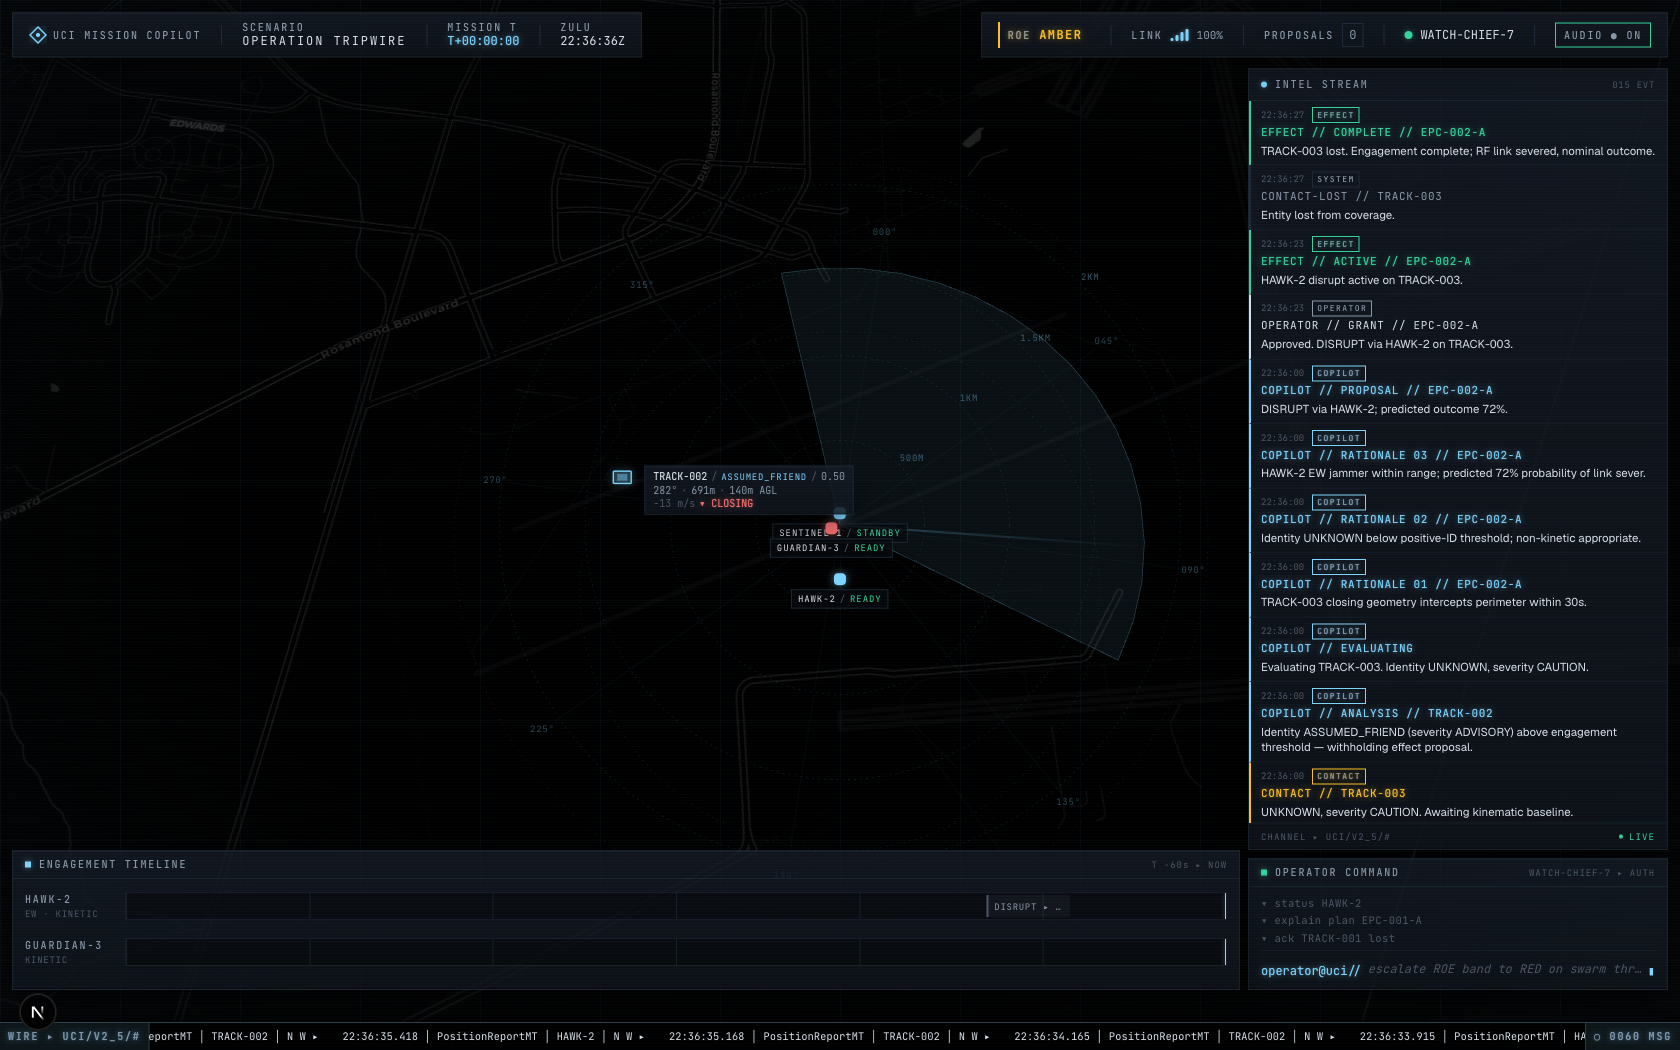Click the yellow CONTACT tag at 22:36:00
The height and width of the screenshot is (1050, 1680).
1338,776
